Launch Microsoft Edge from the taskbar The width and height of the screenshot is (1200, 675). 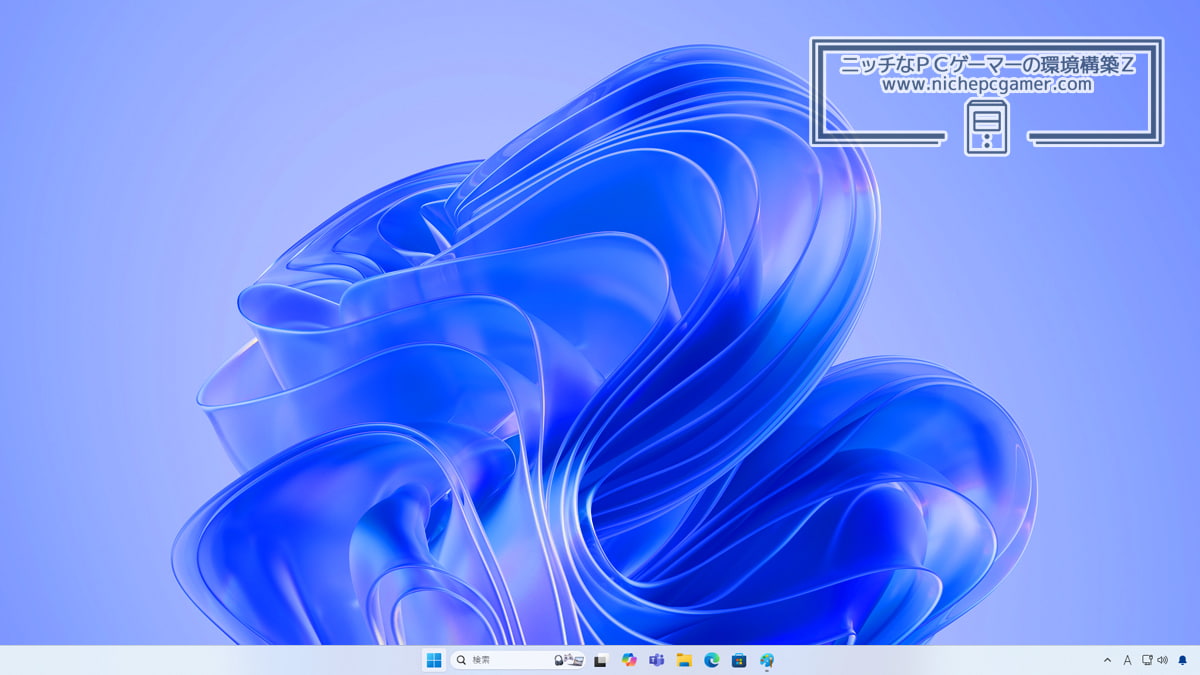pyautogui.click(x=712, y=660)
